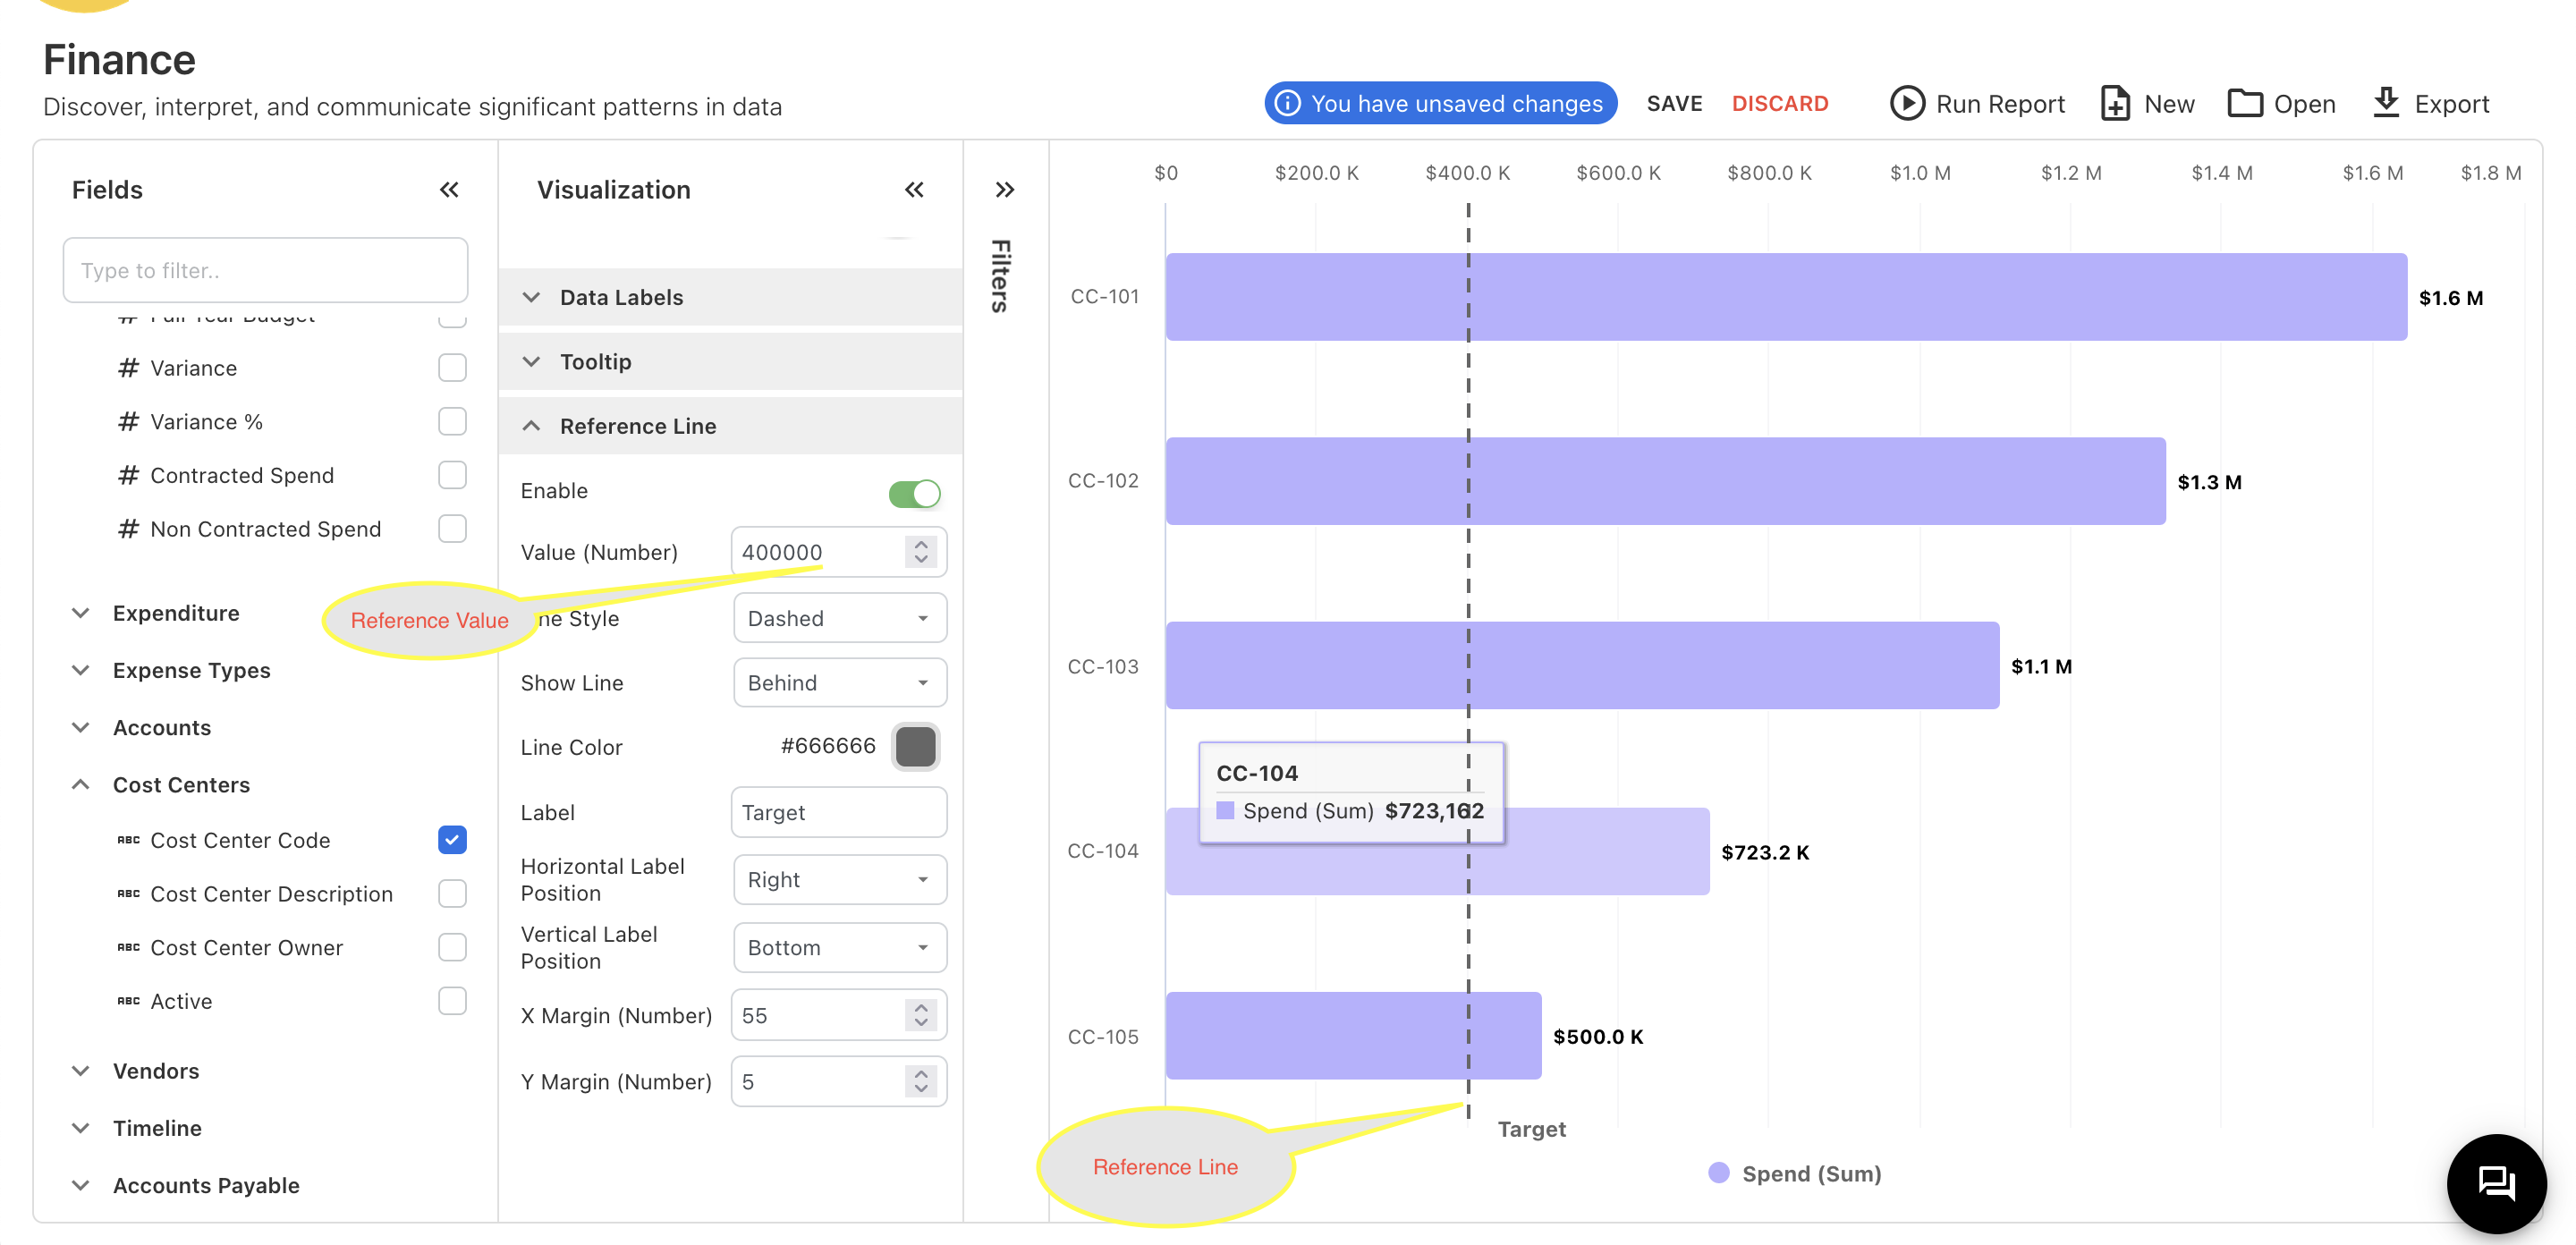This screenshot has width=2576, height=1245.
Task: Toggle the Reference Line Enable switch
Action: (914, 493)
